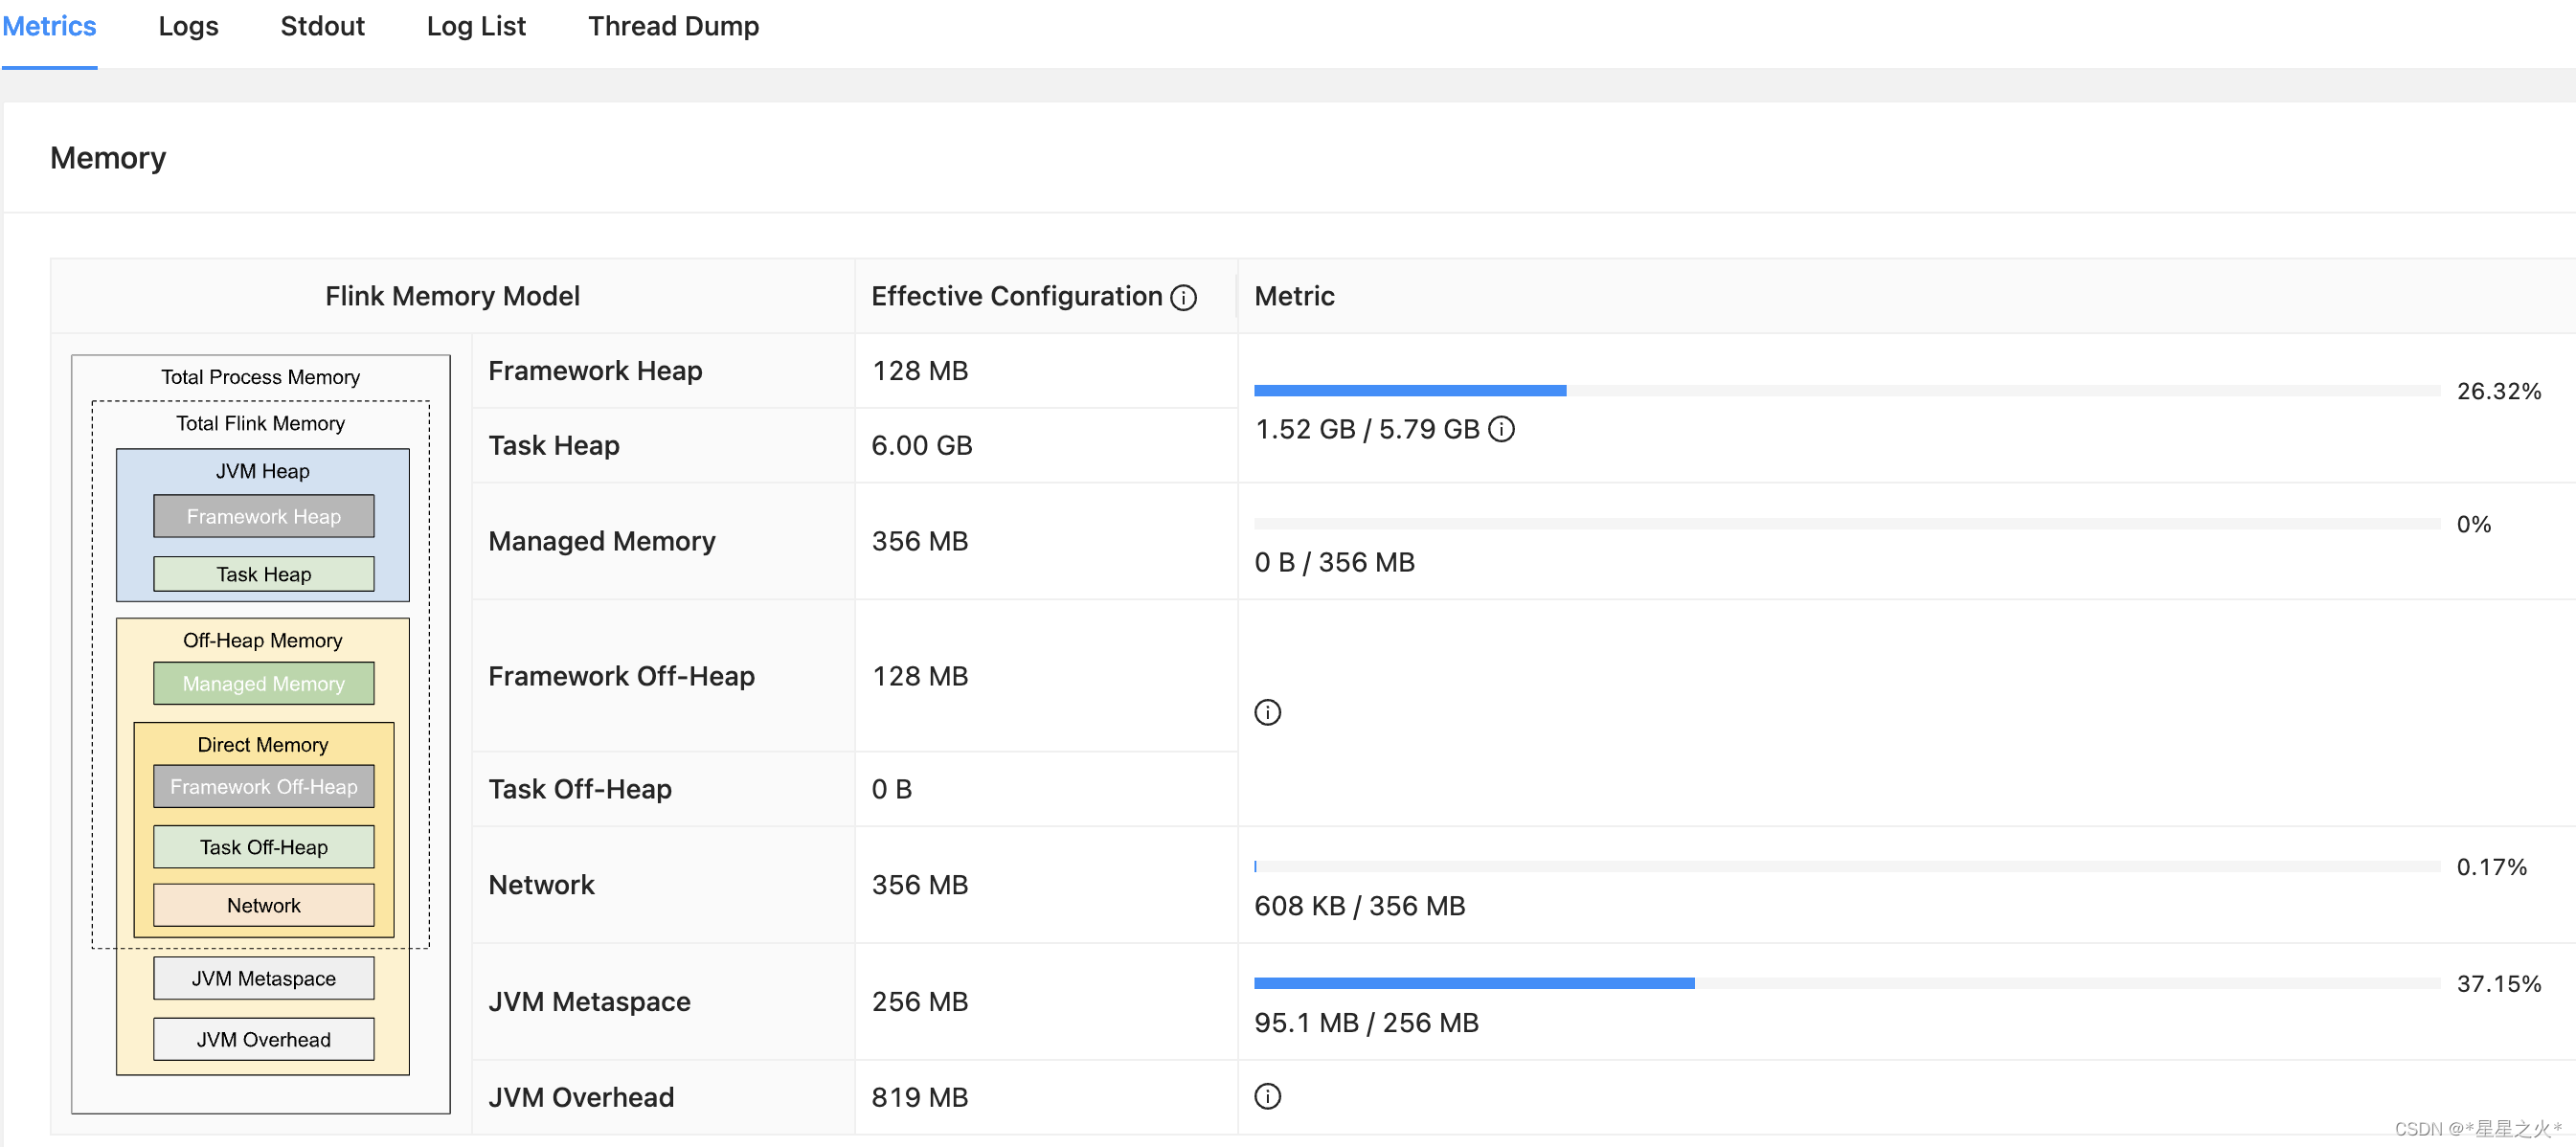Click the Effective Configuration info icon
The width and height of the screenshot is (2576, 1147).
coord(1183,298)
